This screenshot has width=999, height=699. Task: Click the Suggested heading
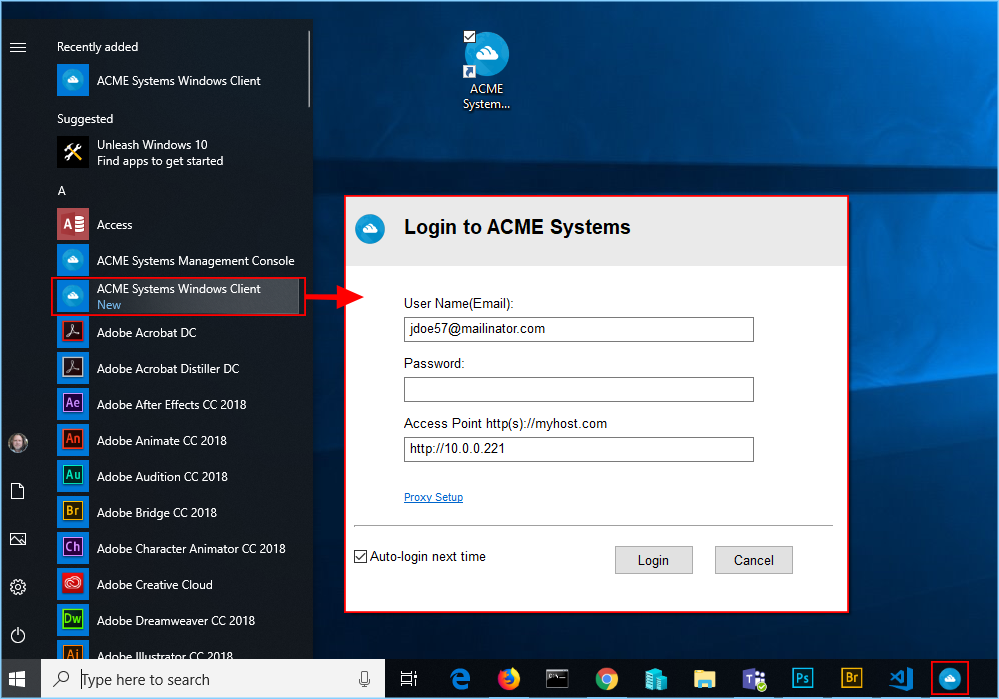[x=85, y=119]
